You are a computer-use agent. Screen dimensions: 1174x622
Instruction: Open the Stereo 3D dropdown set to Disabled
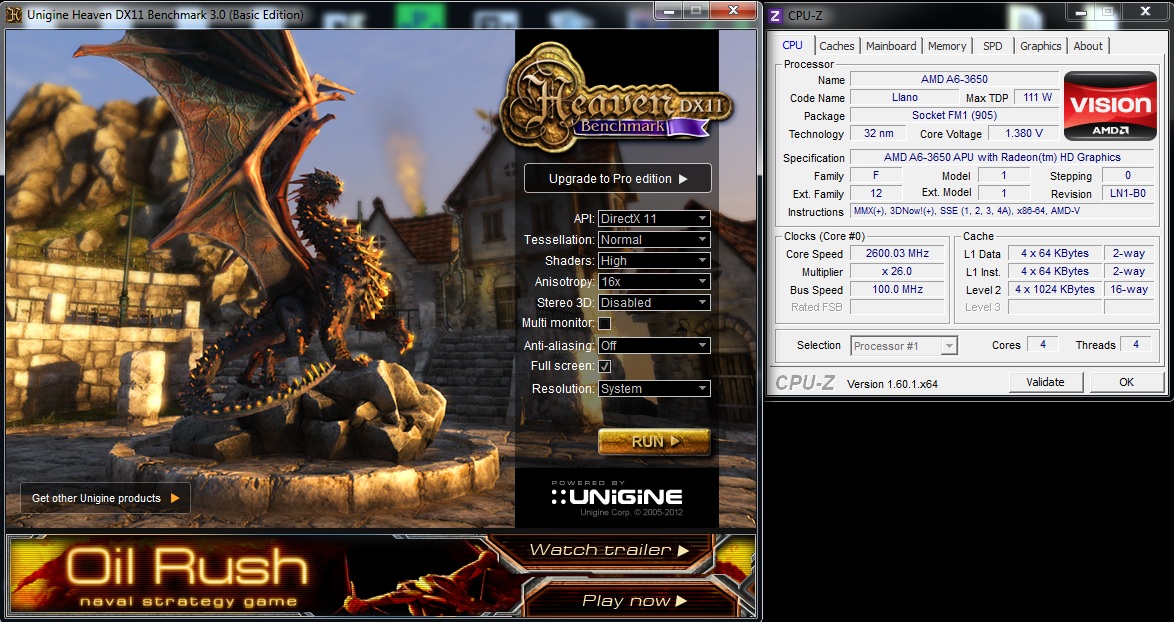pos(654,302)
